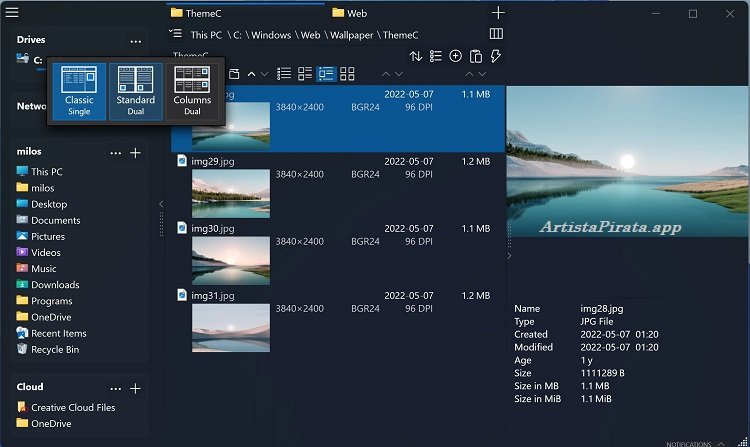Expand the Notifications panel chevron
The width and height of the screenshot is (750, 447).
point(721,443)
